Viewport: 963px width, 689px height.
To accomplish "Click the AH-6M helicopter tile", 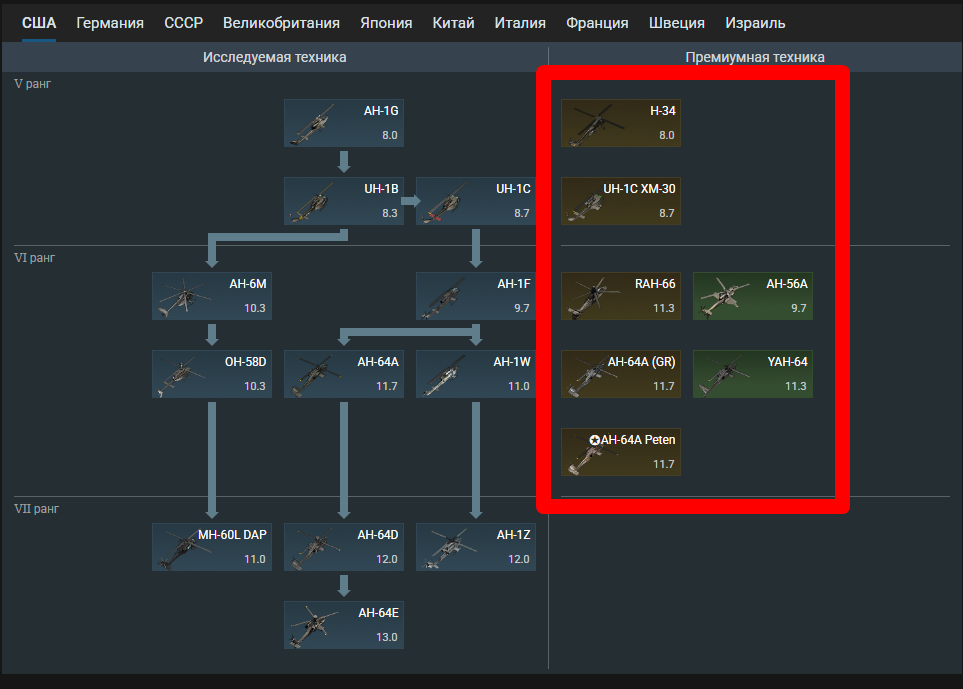I will tap(212, 296).
